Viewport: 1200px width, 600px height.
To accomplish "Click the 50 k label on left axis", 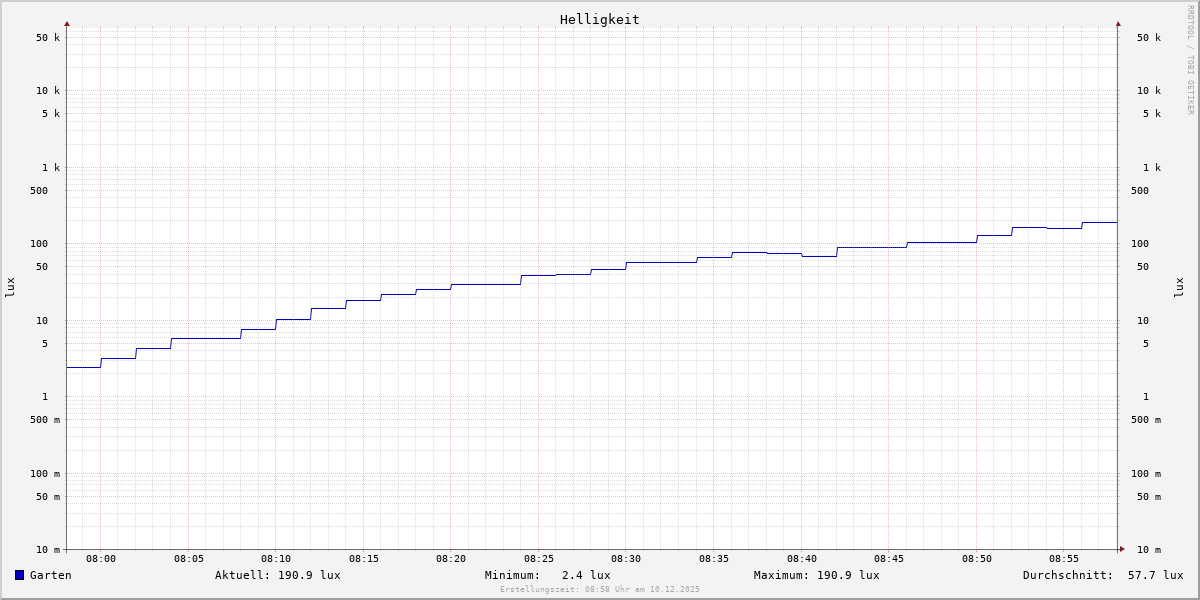I will [48, 38].
